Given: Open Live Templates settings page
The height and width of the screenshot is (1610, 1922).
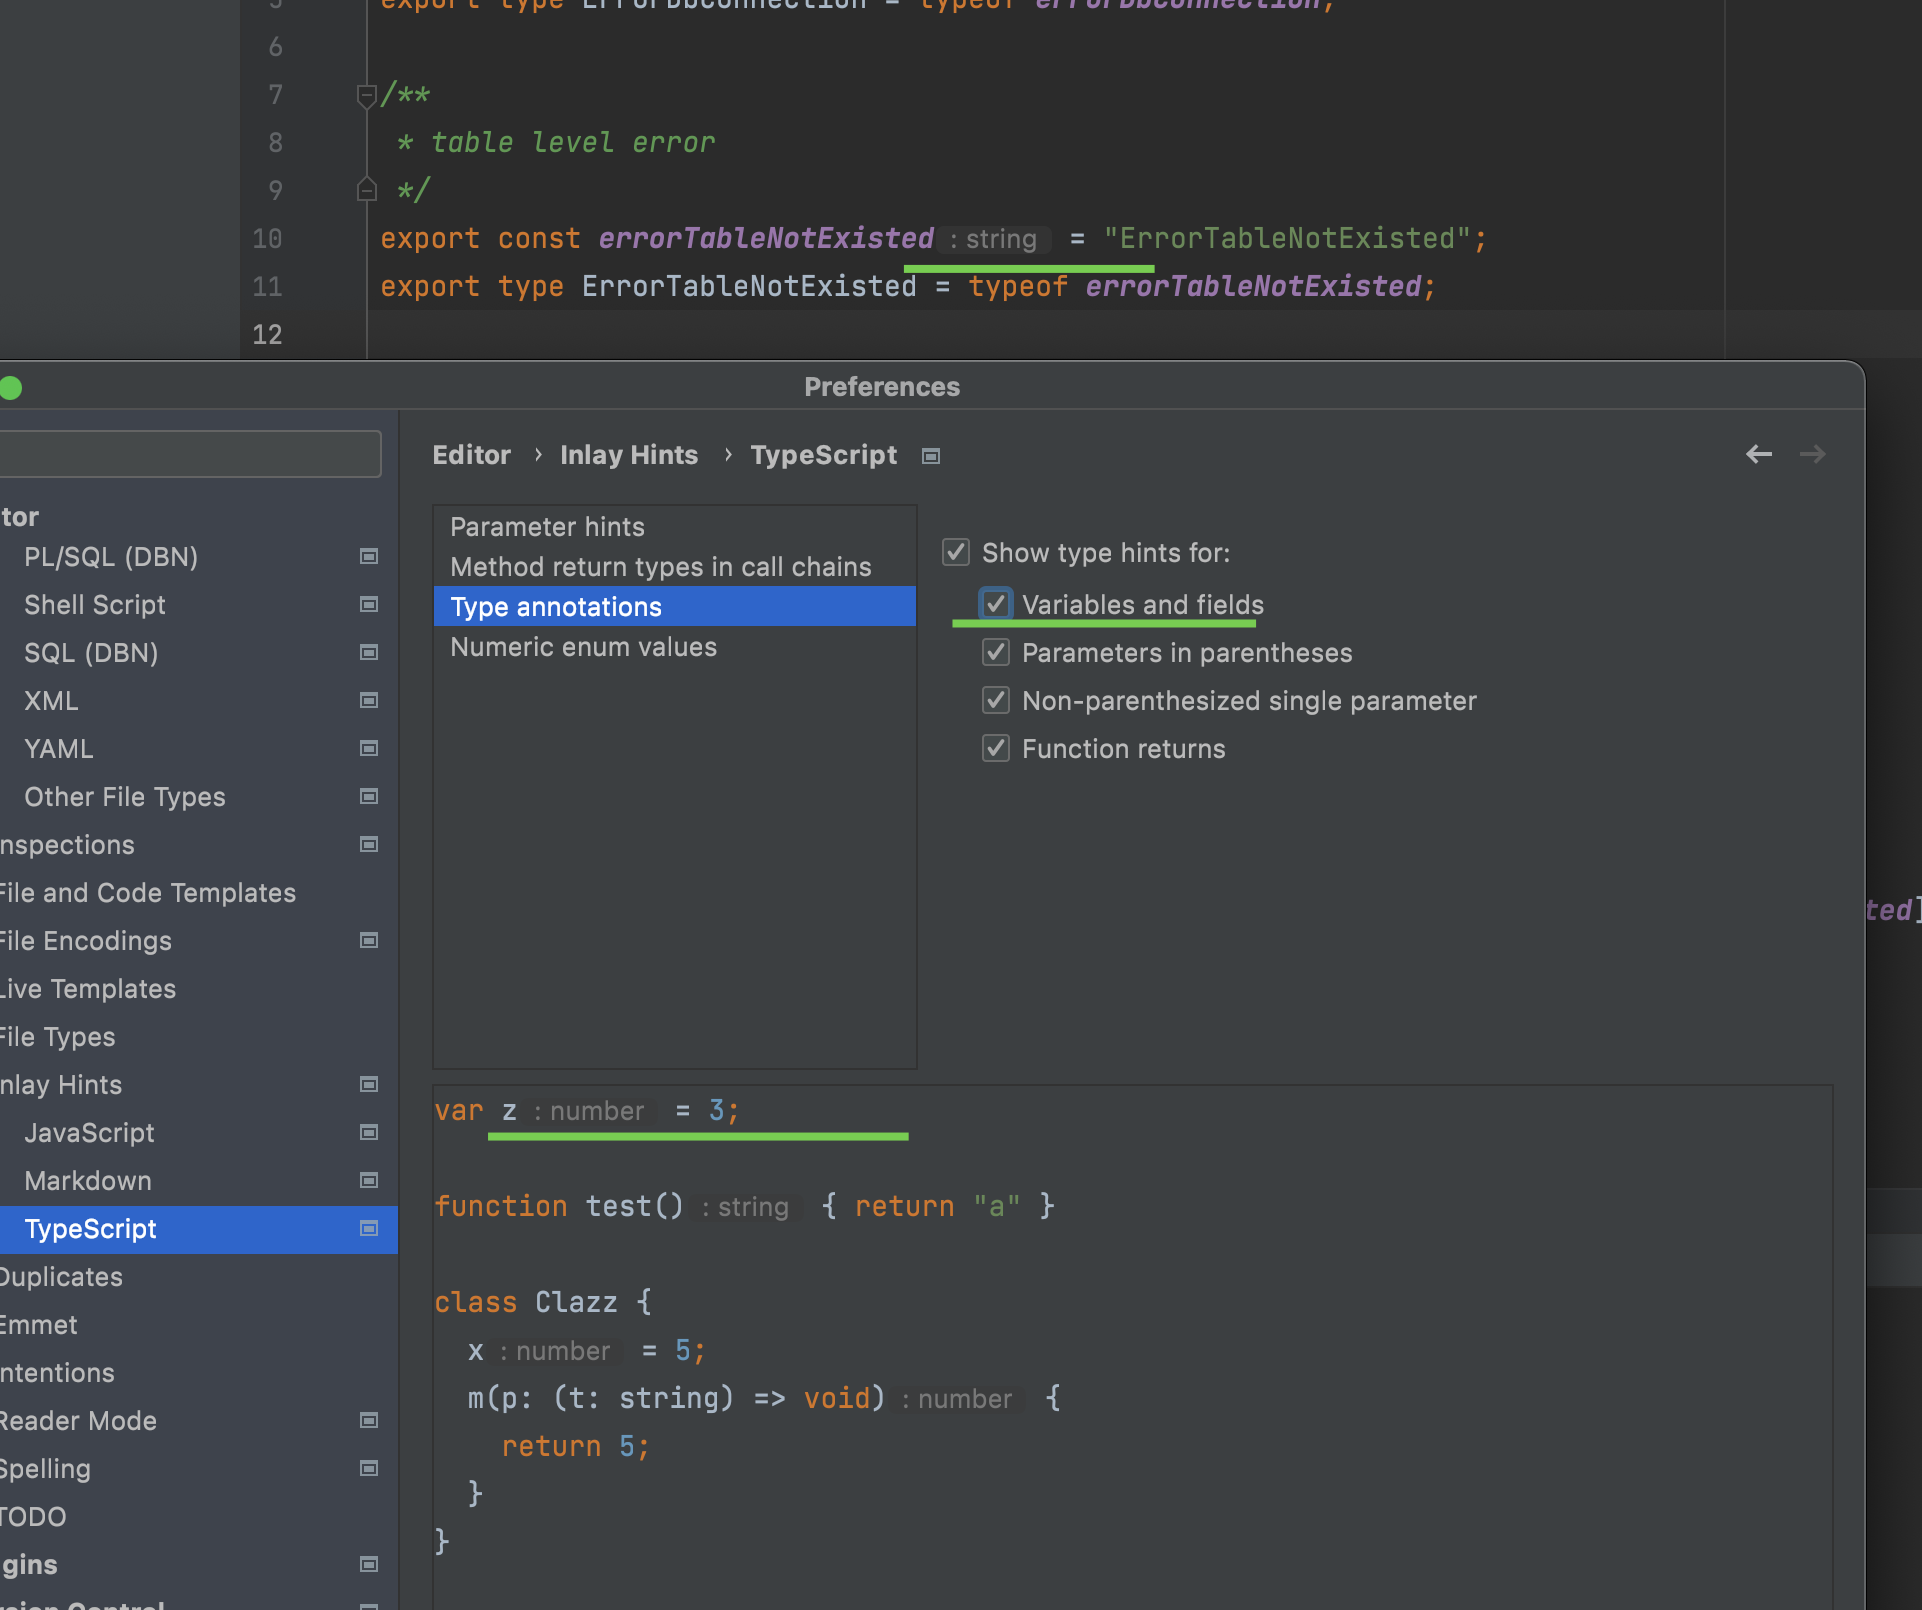Looking at the screenshot, I should pyautogui.click(x=88, y=989).
